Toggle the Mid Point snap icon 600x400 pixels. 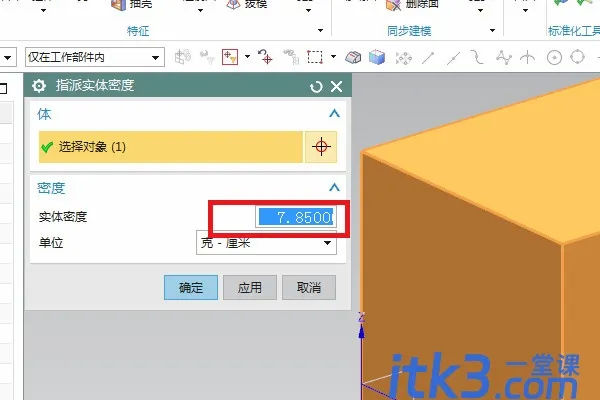click(x=453, y=58)
